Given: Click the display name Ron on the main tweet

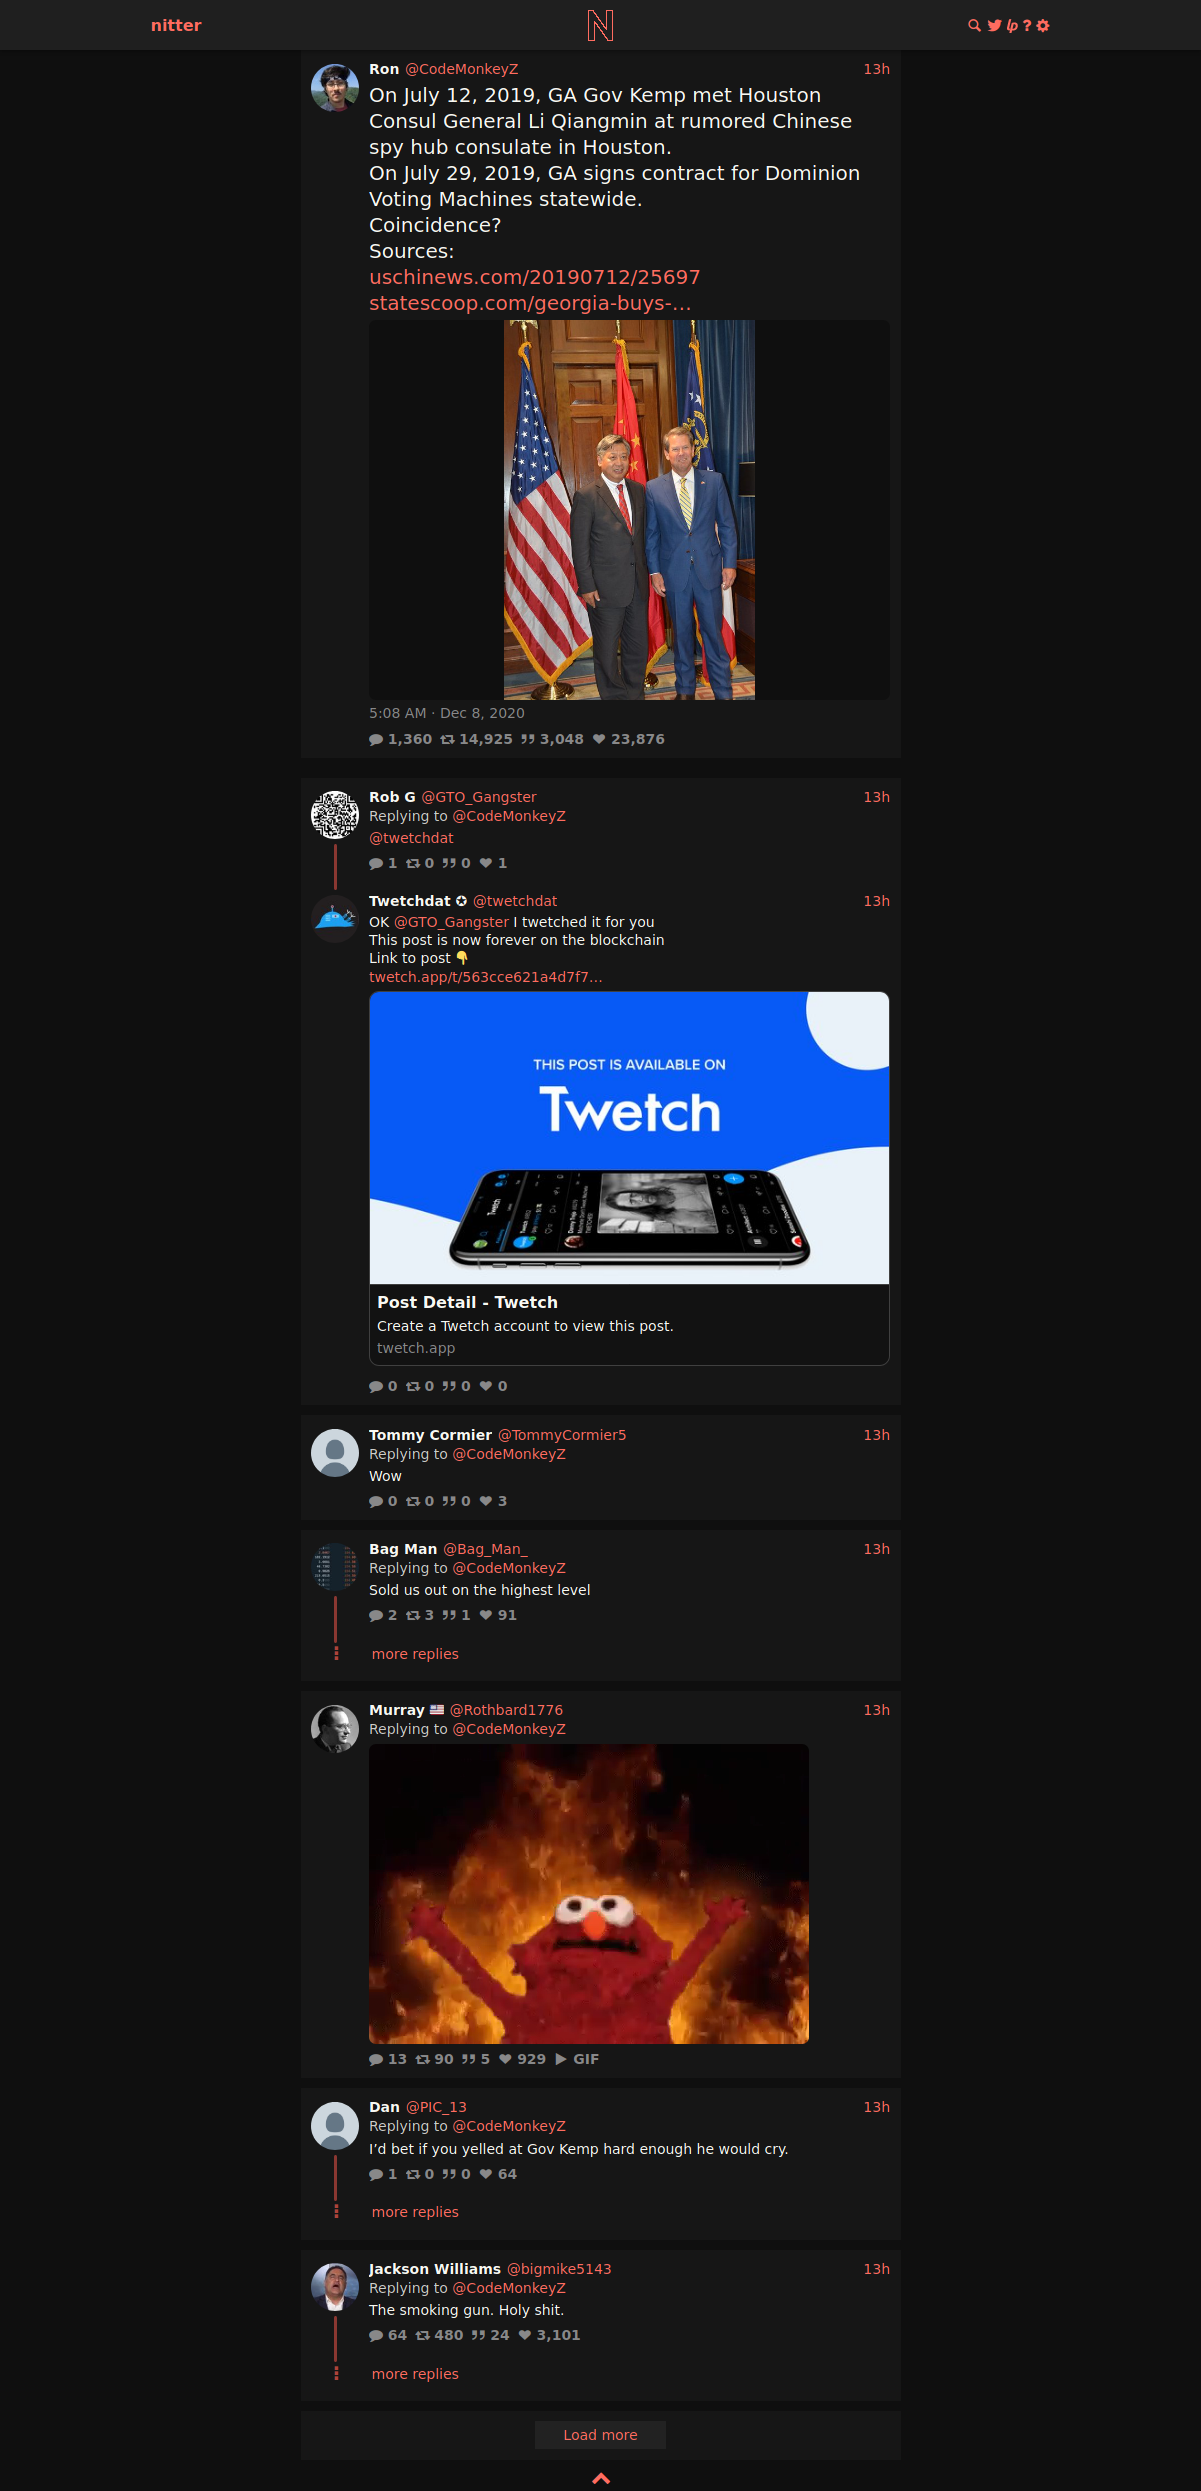Looking at the screenshot, I should 384,69.
